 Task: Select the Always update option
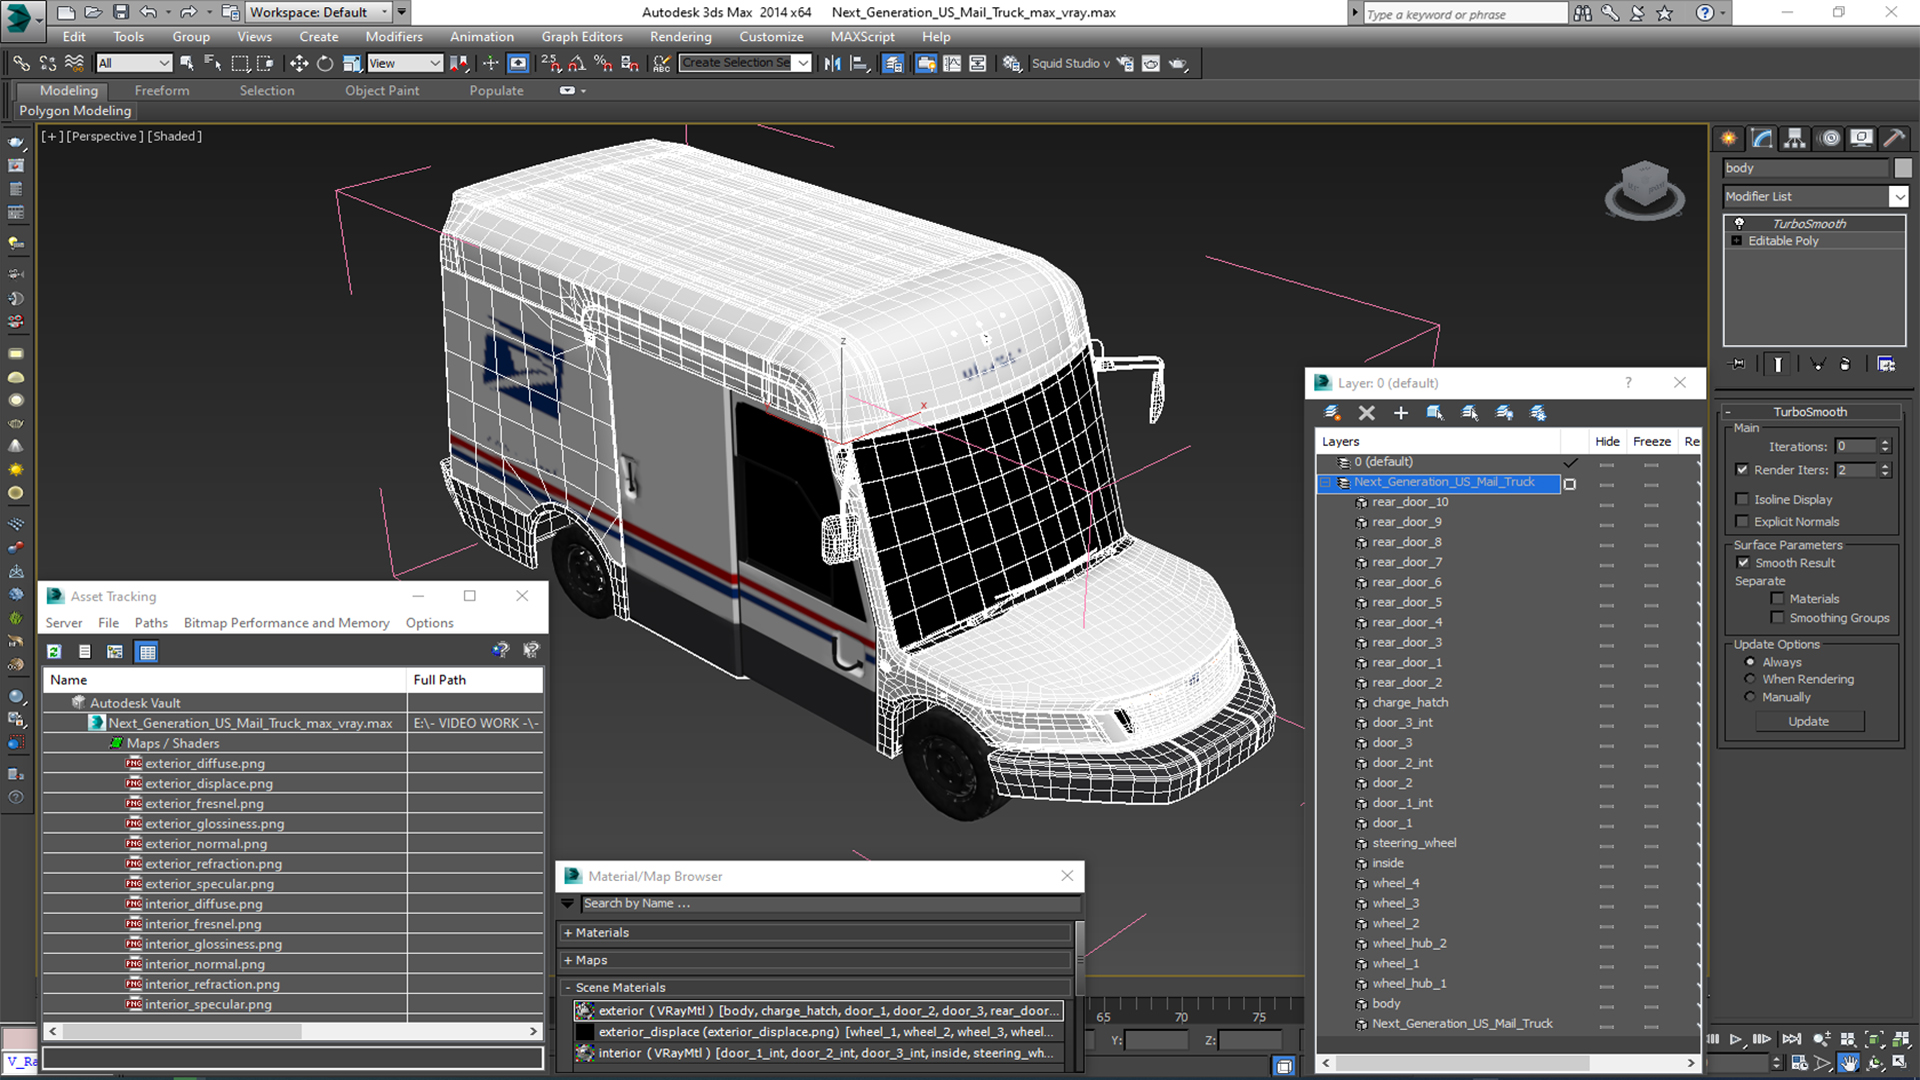pyautogui.click(x=1750, y=662)
